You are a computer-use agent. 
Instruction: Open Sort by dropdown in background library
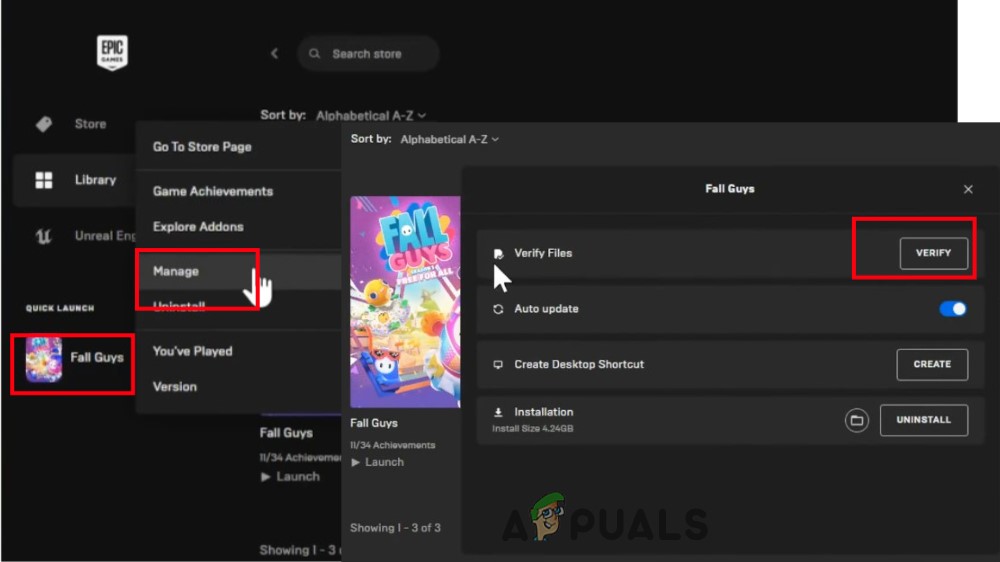[x=371, y=115]
